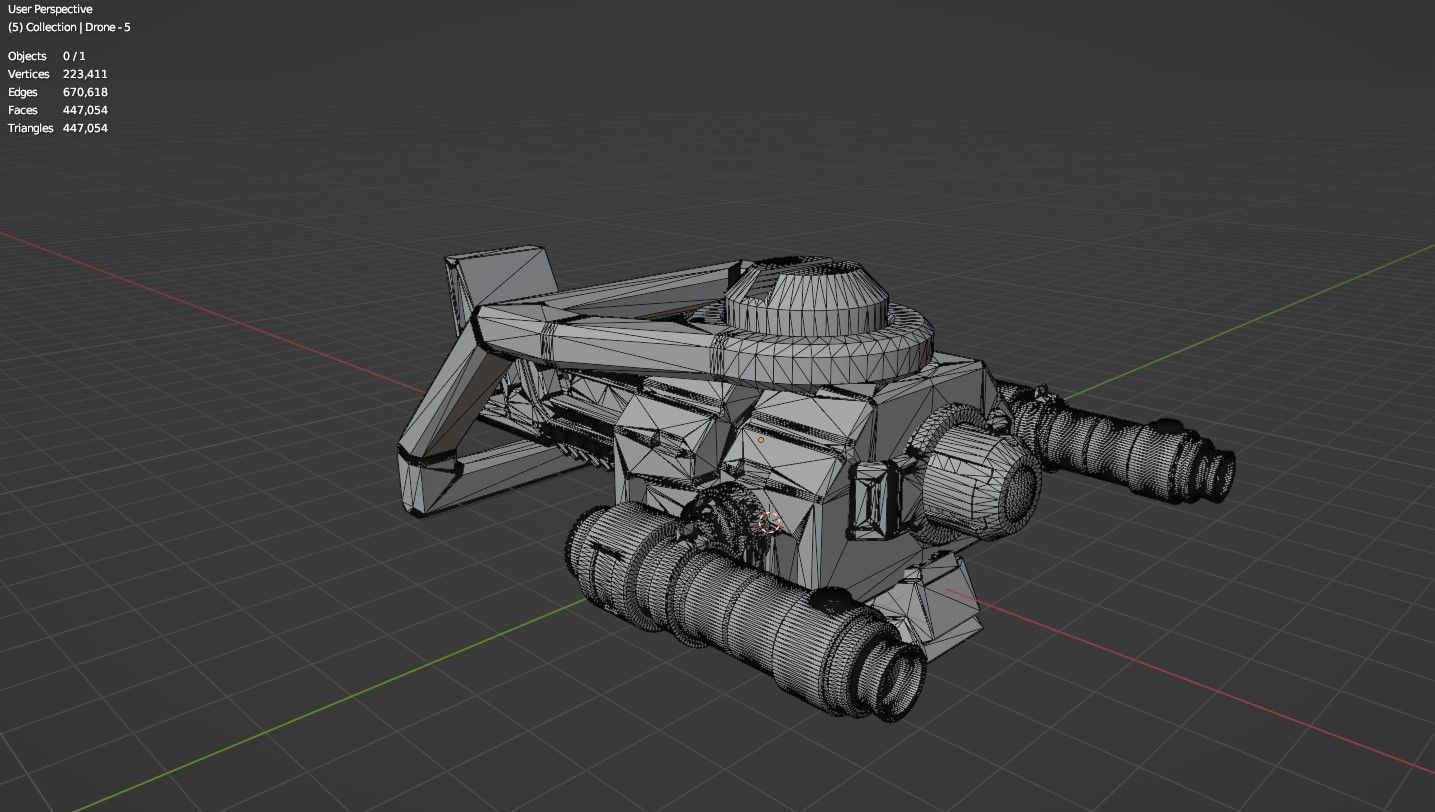
Task: Click the red-white 3D cursor on the drone
Action: [770, 522]
